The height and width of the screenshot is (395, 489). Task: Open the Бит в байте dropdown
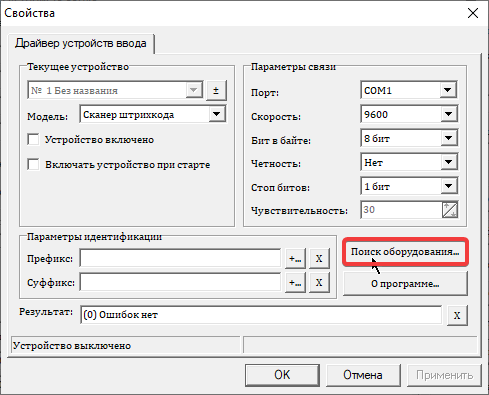pos(449,138)
